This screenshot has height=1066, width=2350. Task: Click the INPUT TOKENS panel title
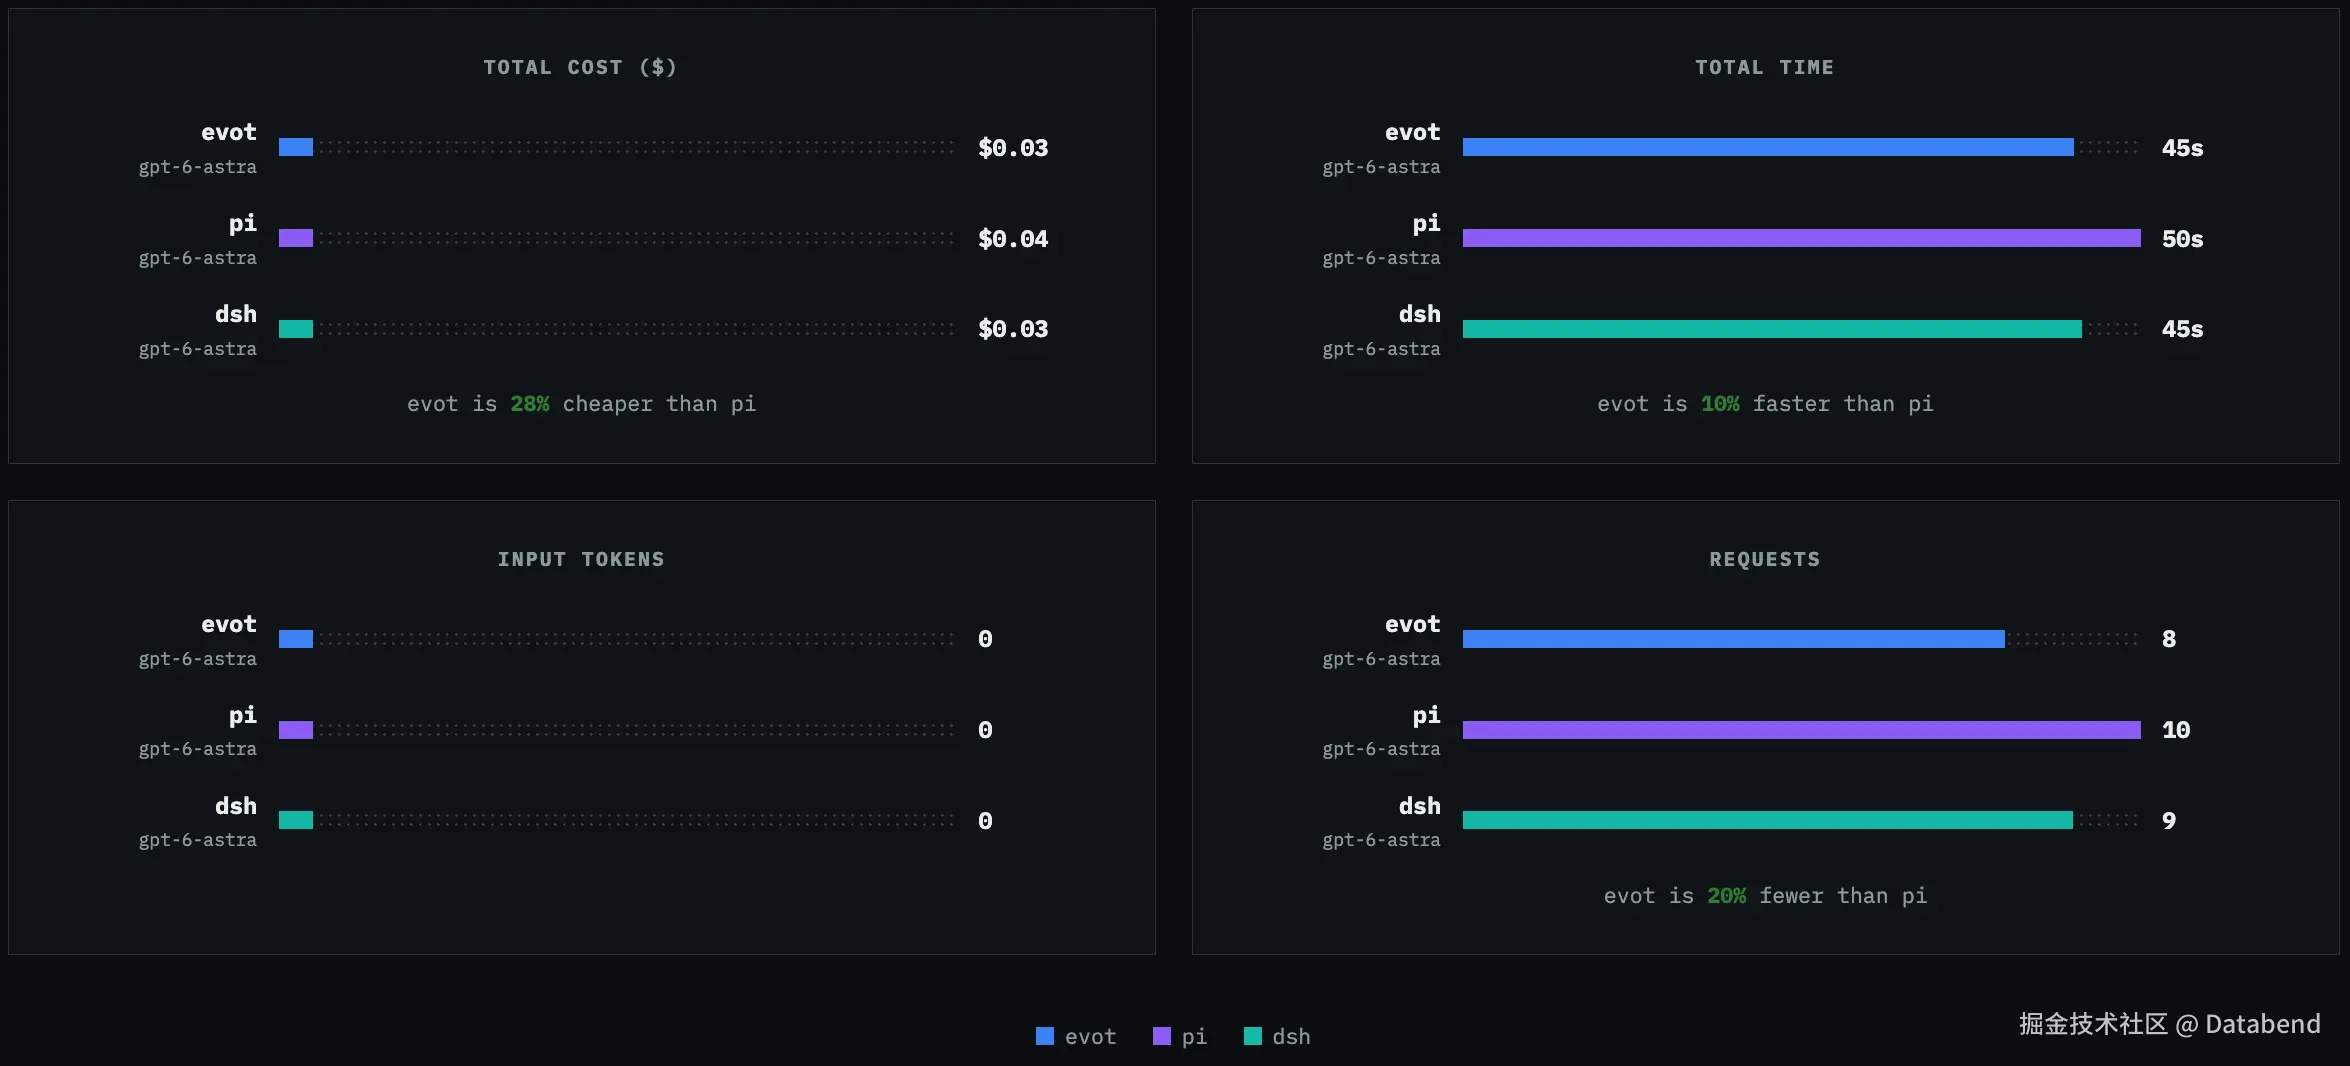581,559
